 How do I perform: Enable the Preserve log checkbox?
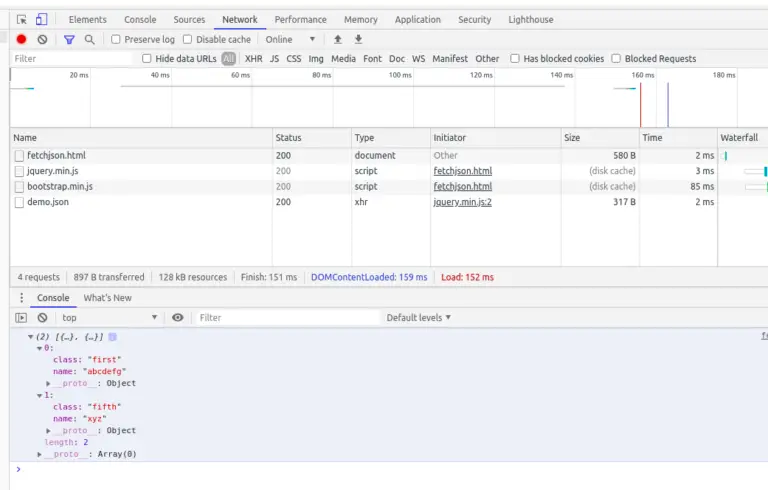coord(116,39)
